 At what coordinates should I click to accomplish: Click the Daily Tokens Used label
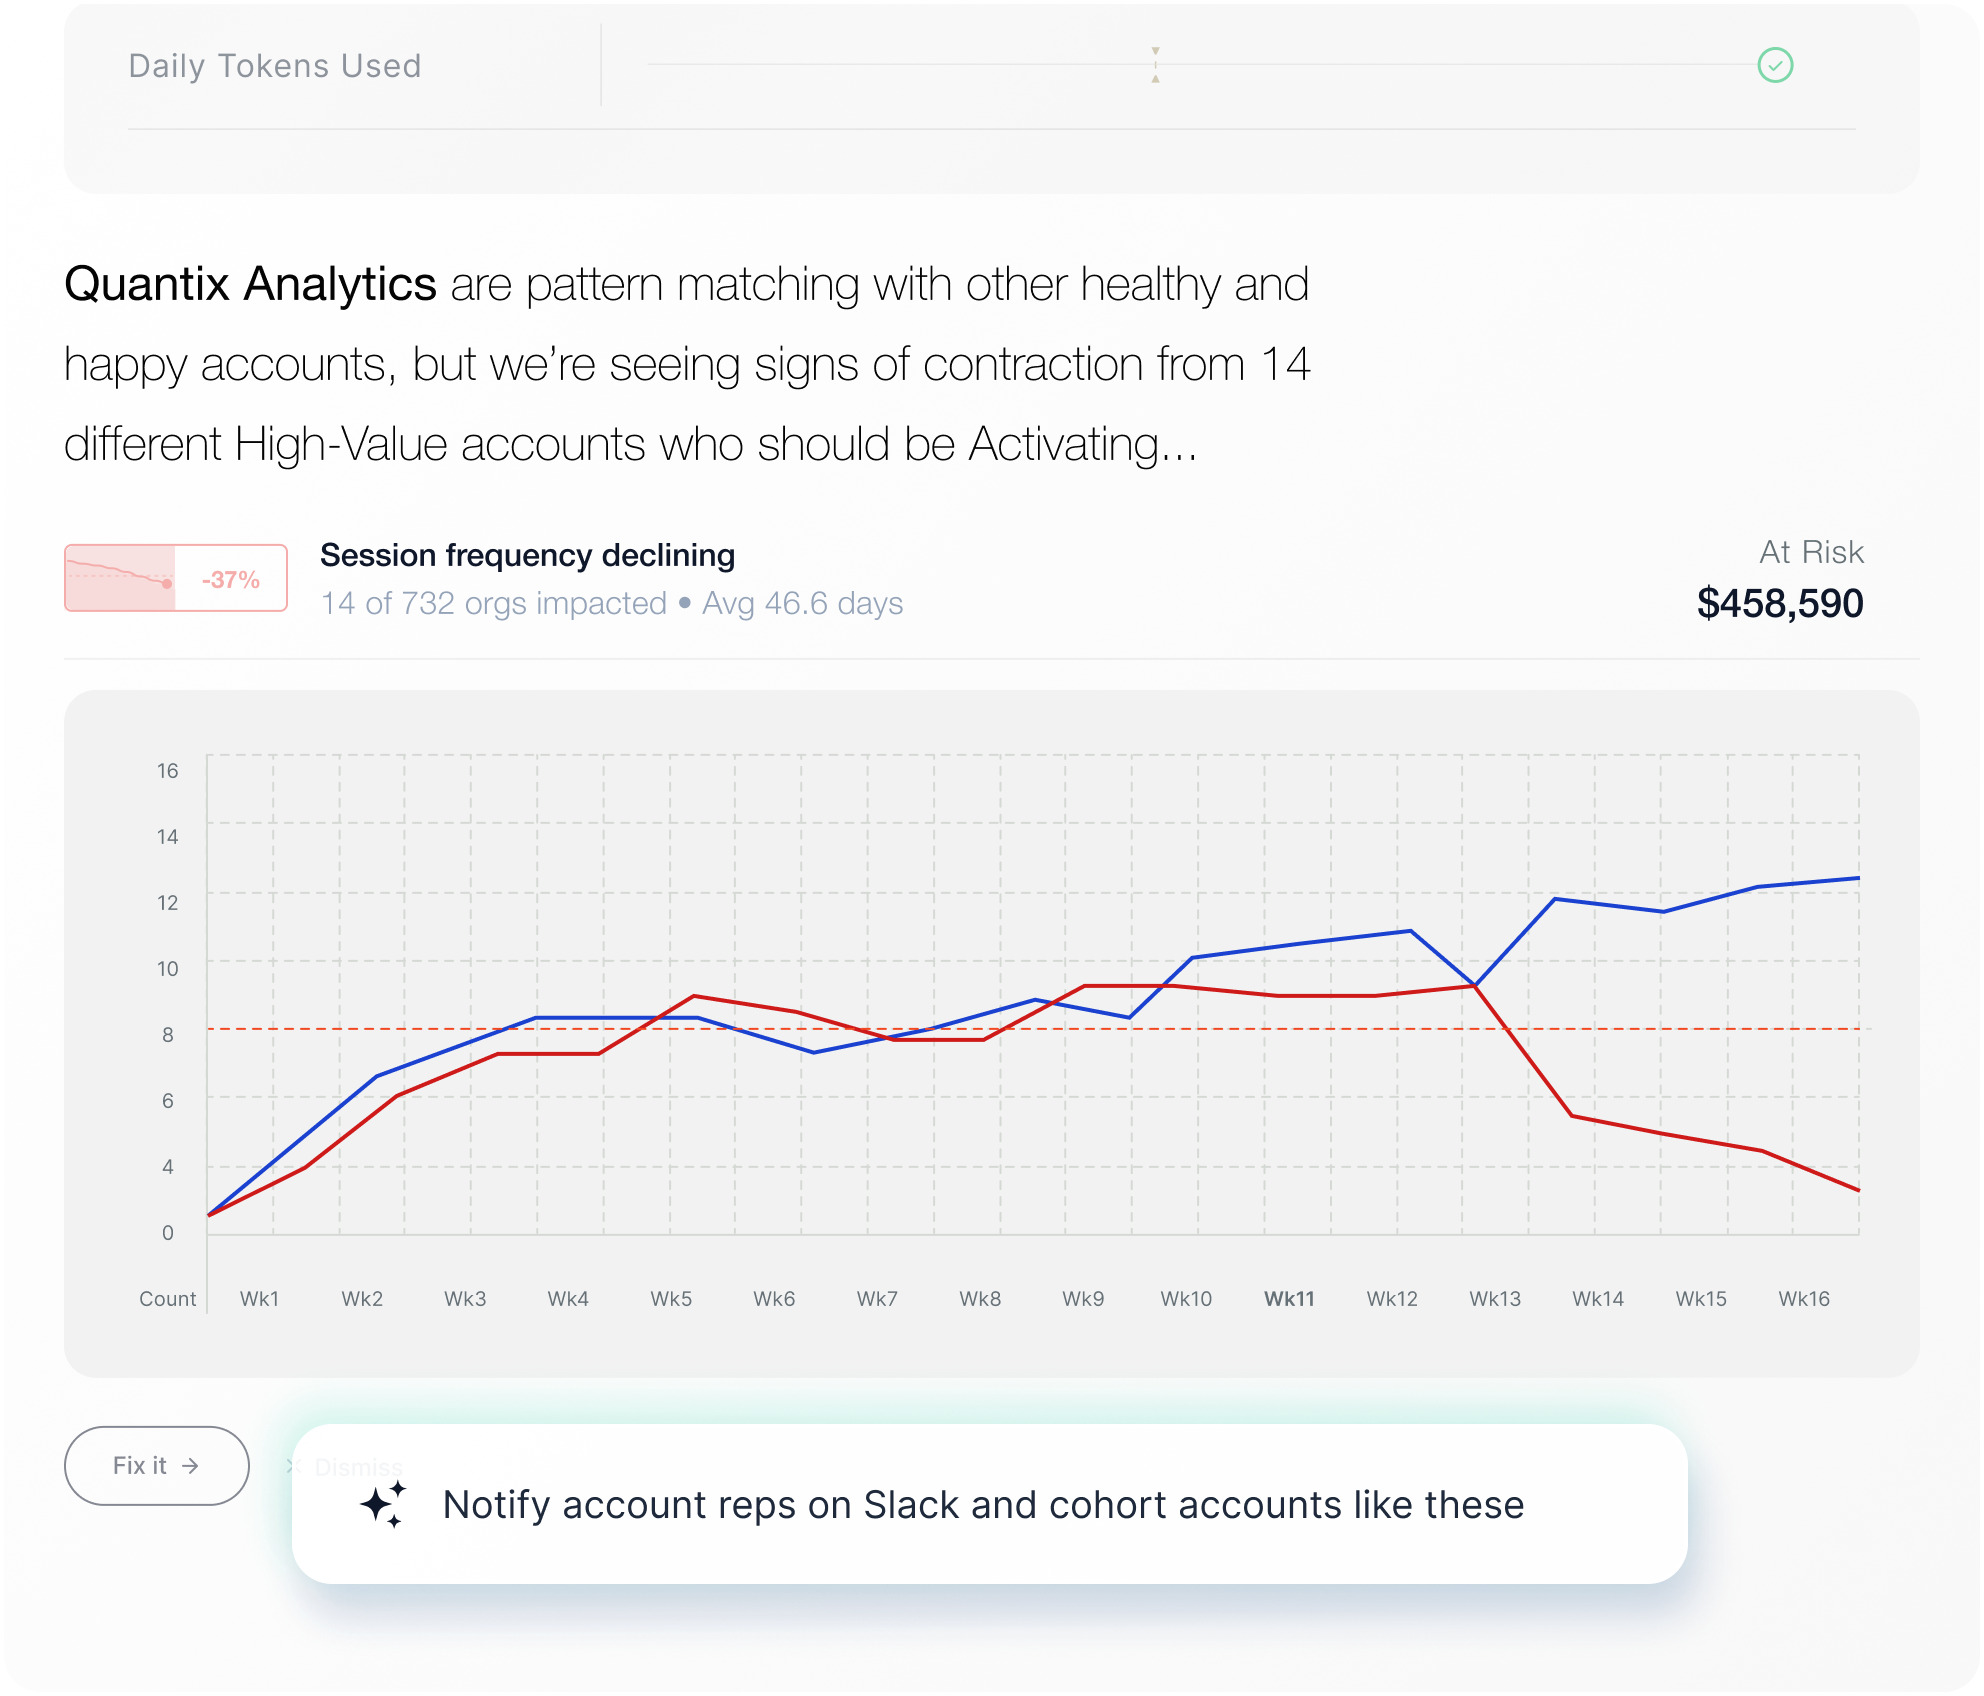point(275,66)
